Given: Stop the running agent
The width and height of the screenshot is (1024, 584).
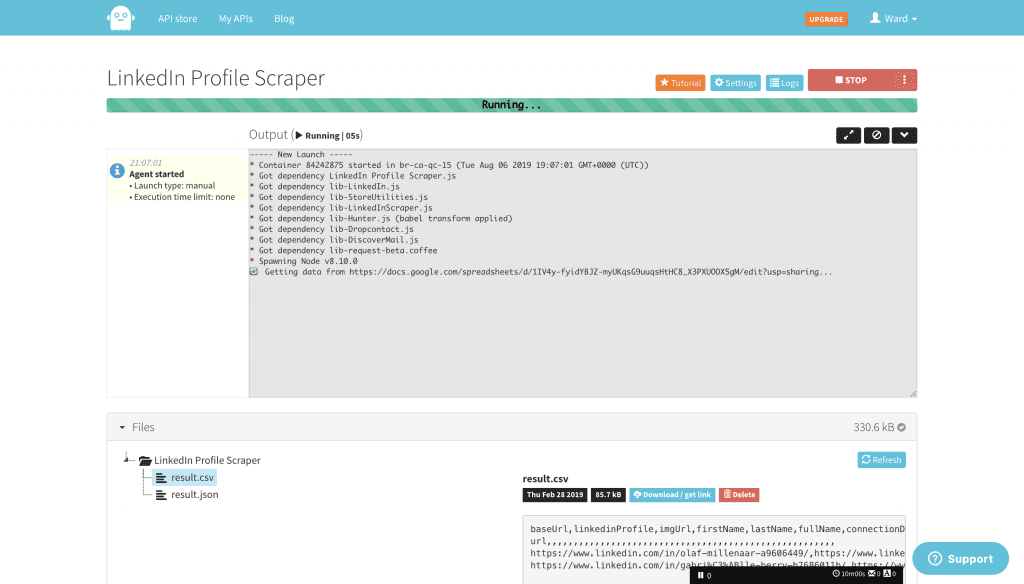Looking at the screenshot, I should coord(850,80).
